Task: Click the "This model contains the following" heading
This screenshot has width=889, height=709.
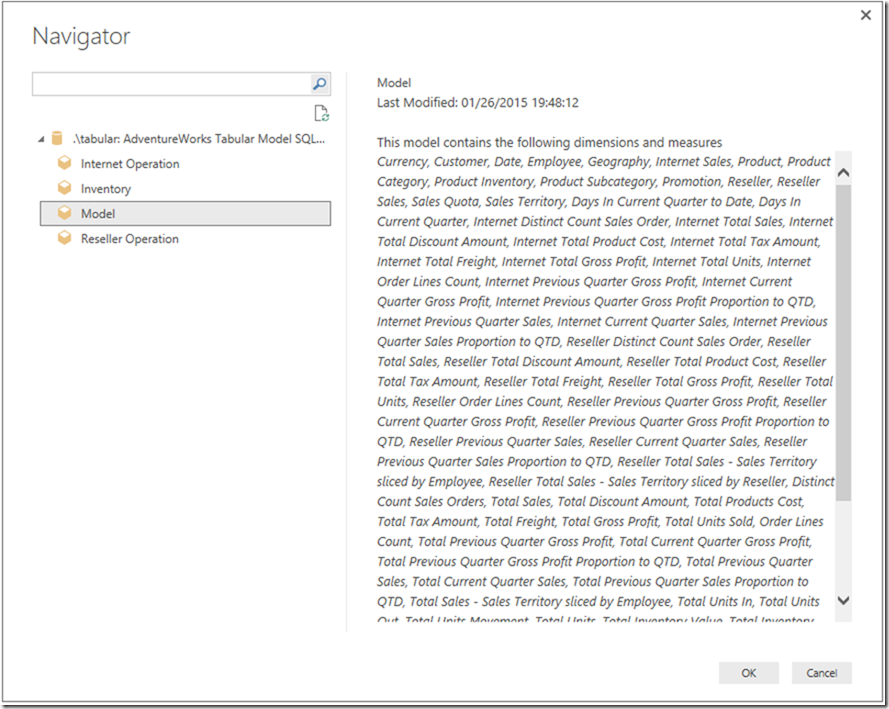Action: tap(549, 142)
